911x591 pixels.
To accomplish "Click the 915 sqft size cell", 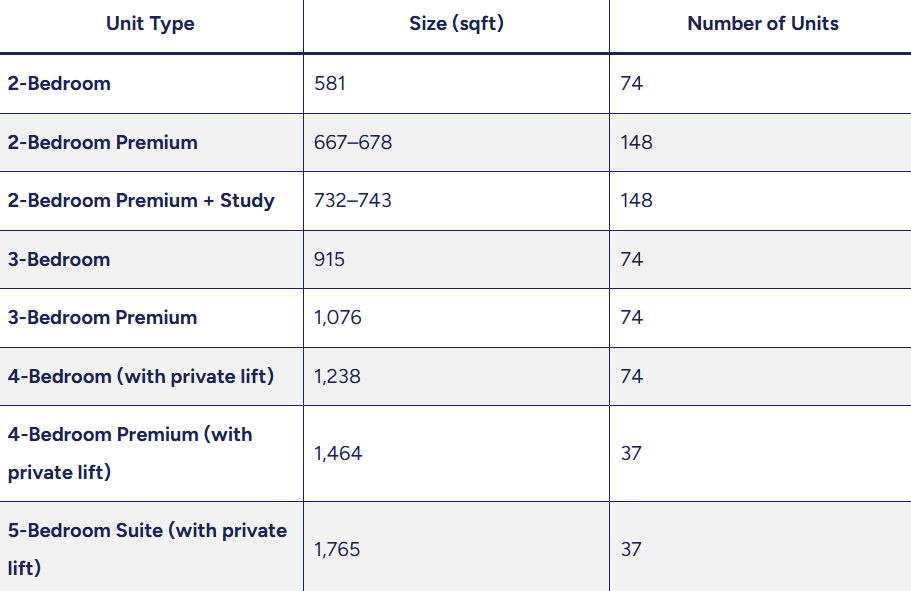I will [330, 259].
